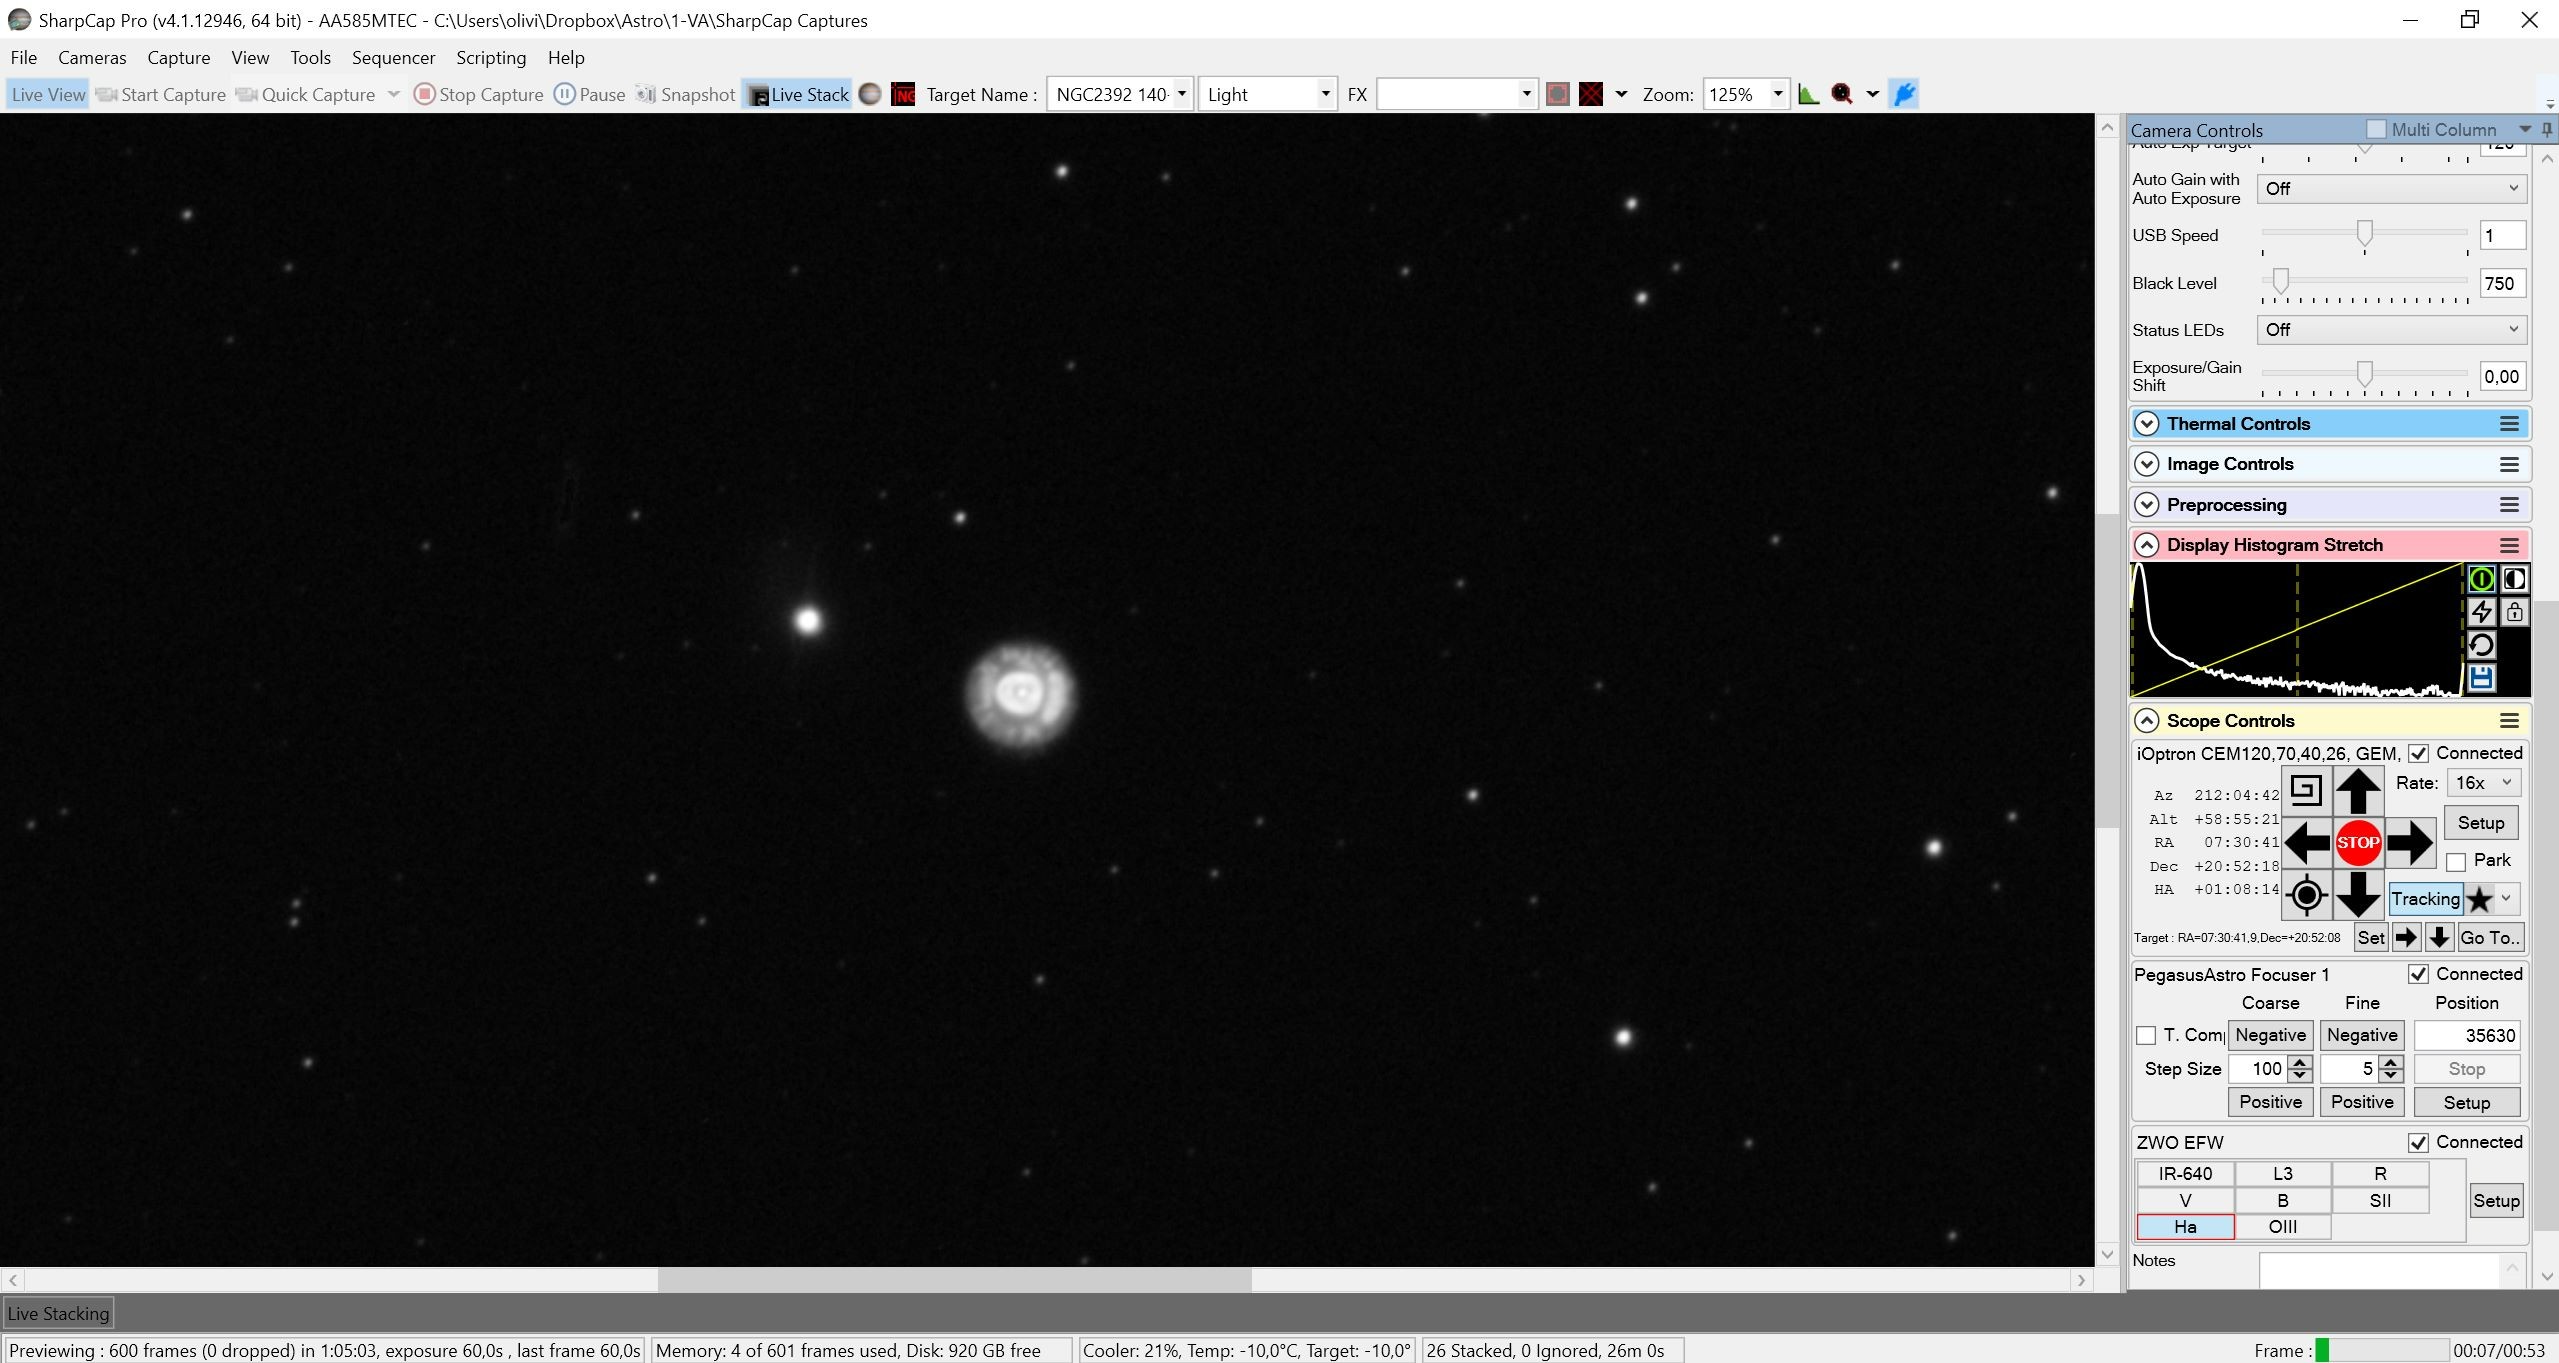Click the red STOP slew button
2559x1363 pixels.
click(x=2357, y=842)
